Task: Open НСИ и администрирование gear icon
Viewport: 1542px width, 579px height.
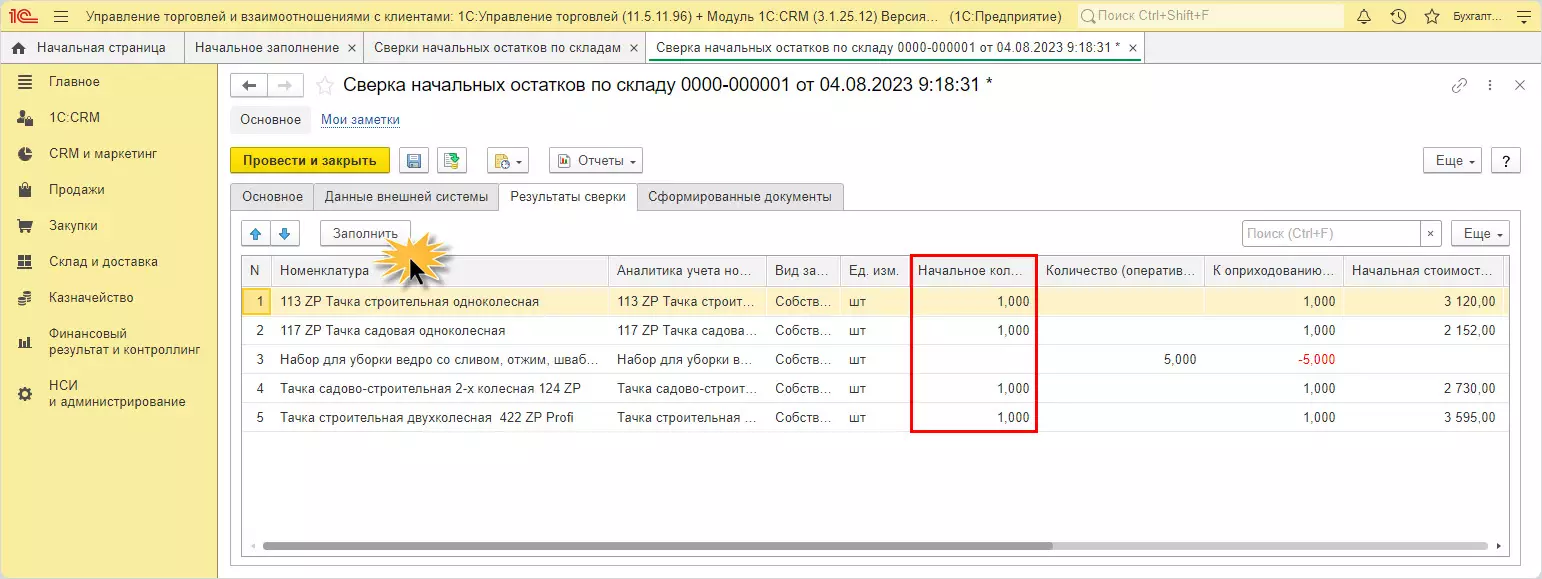Action: [26, 394]
